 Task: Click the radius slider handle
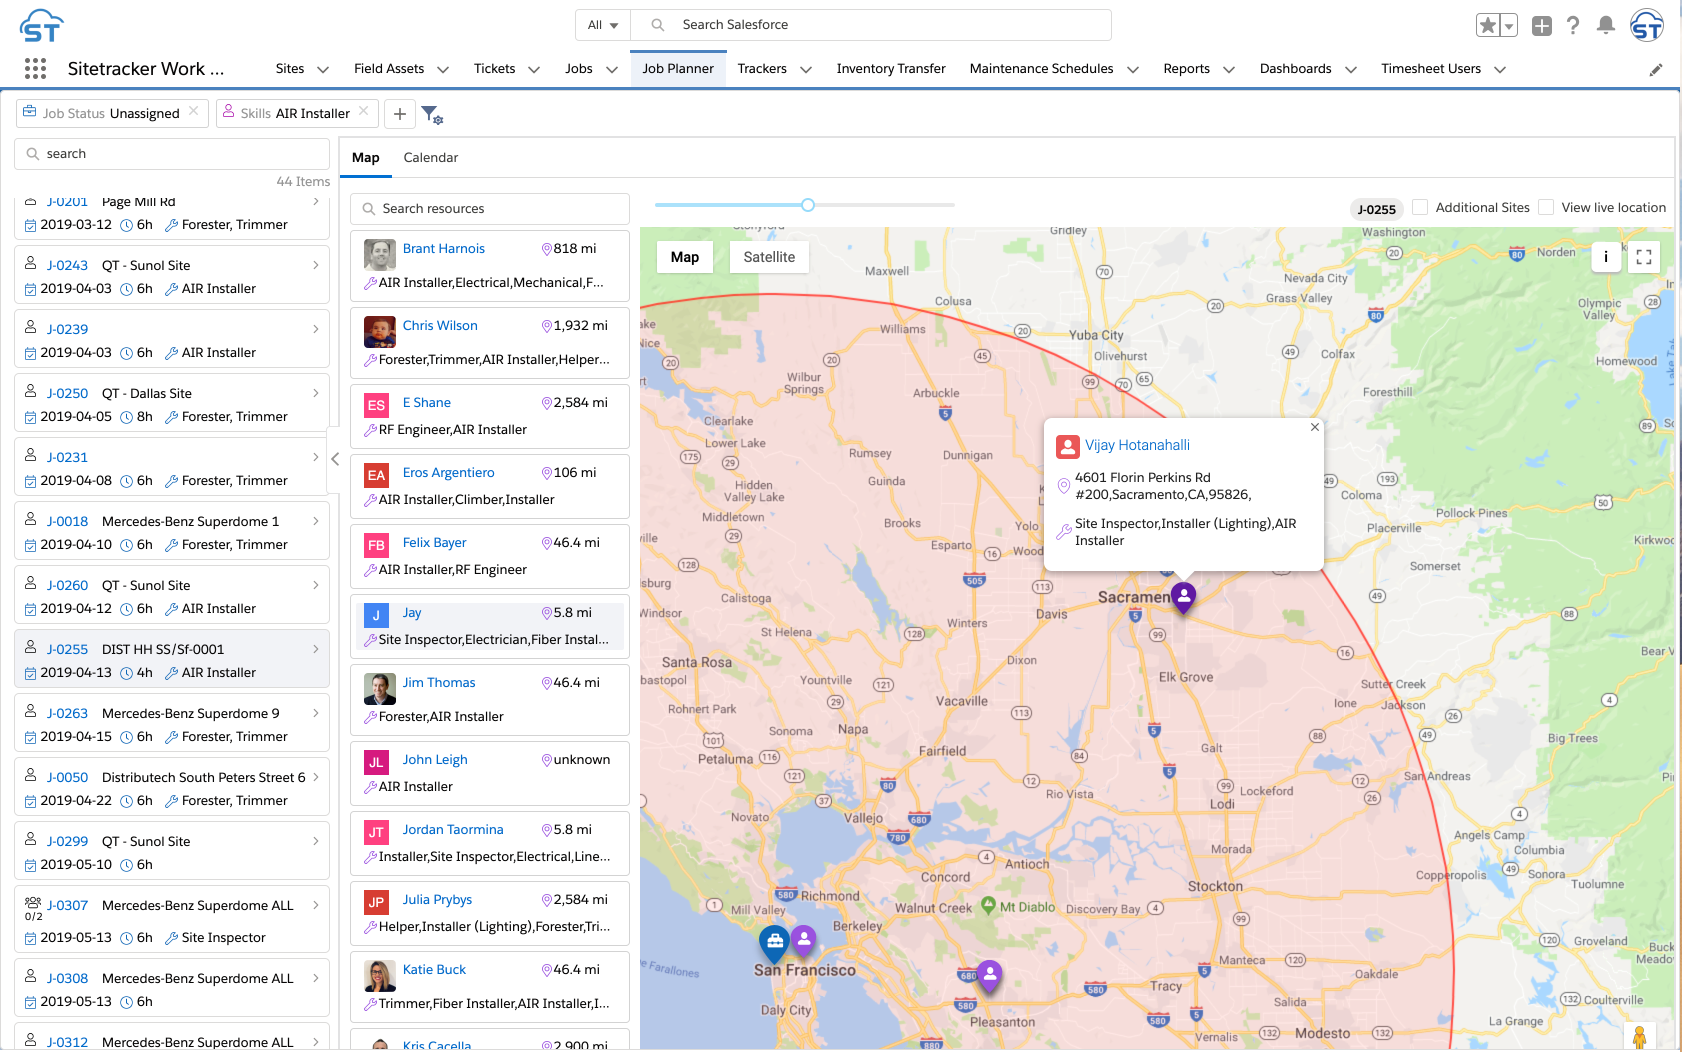[808, 205]
